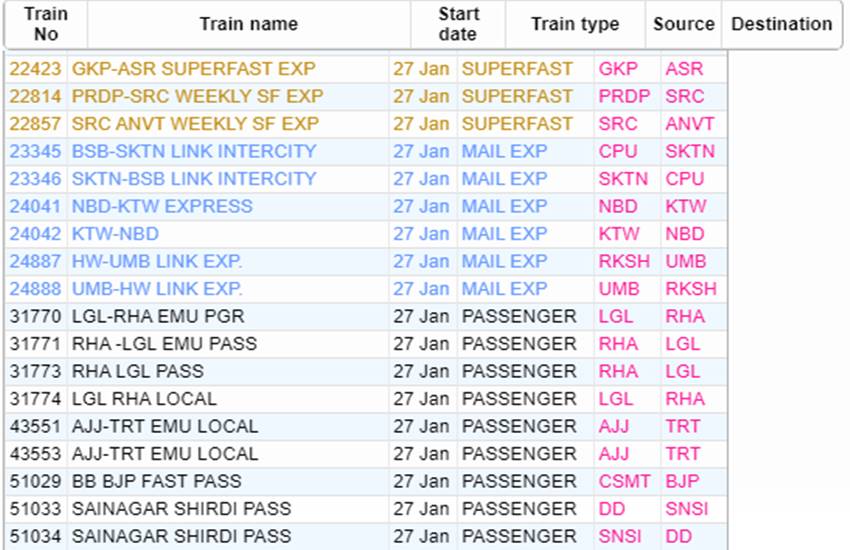Select the Train type column header

tap(575, 25)
